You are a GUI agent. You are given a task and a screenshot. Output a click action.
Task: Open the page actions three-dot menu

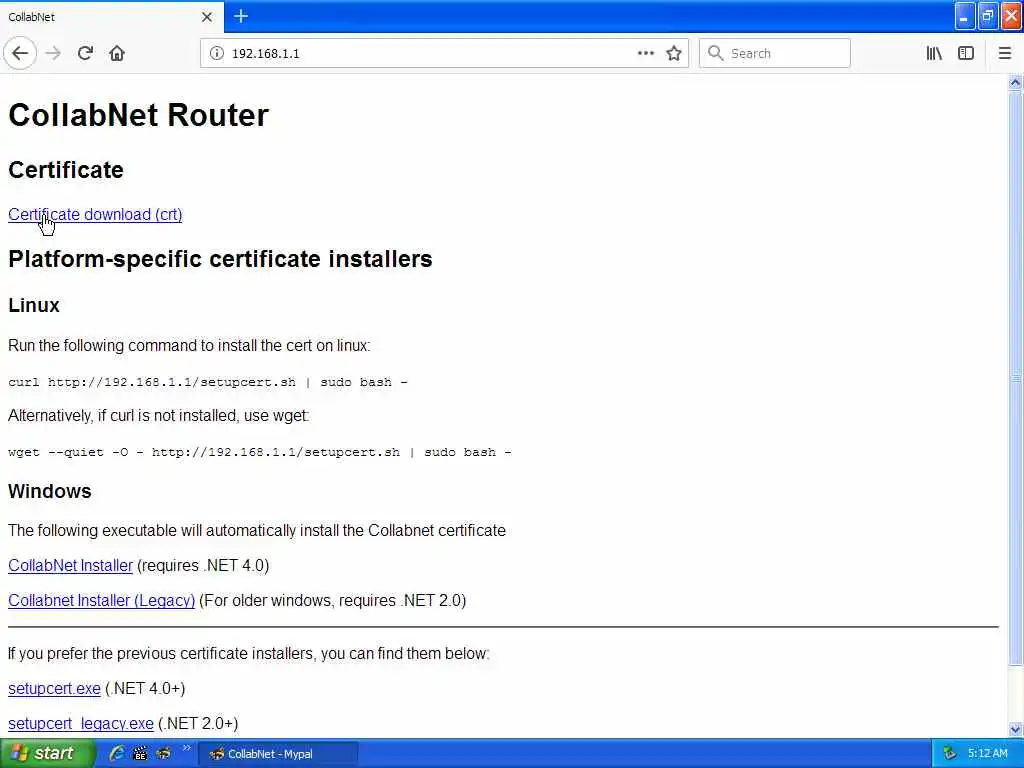(x=645, y=53)
